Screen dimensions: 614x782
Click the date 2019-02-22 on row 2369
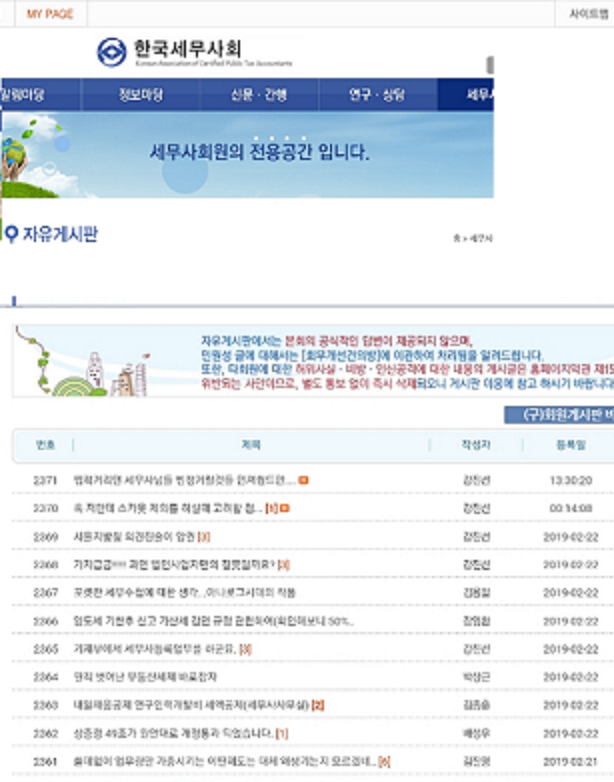point(571,537)
